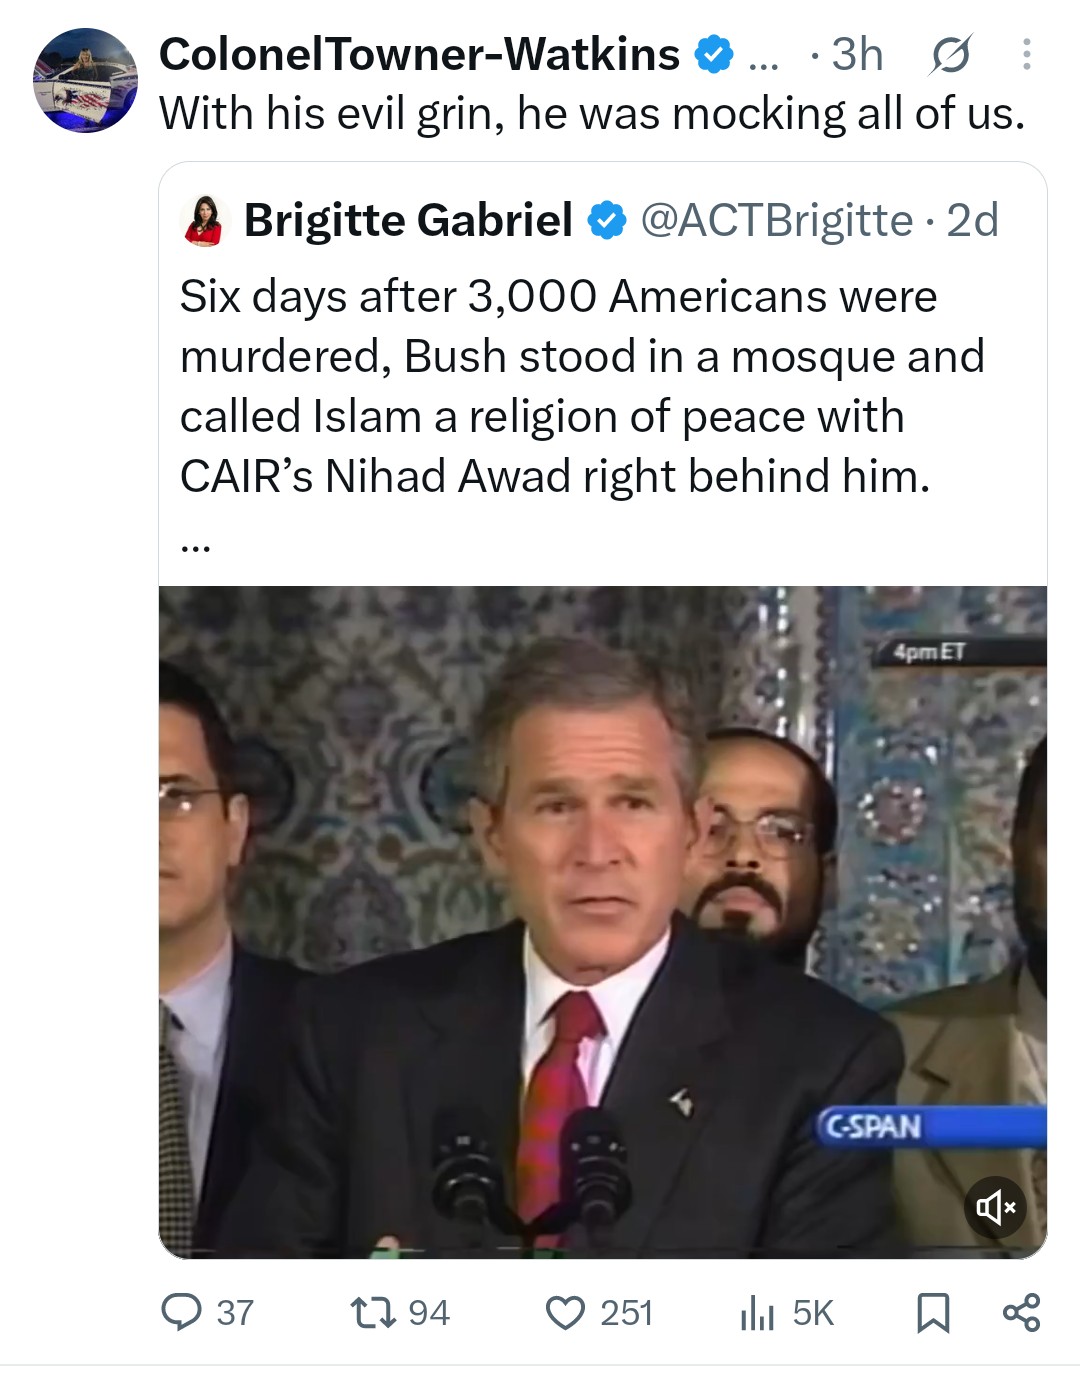Open the quoted tweet text body
The height and width of the screenshot is (1385, 1080).
[x=582, y=386]
